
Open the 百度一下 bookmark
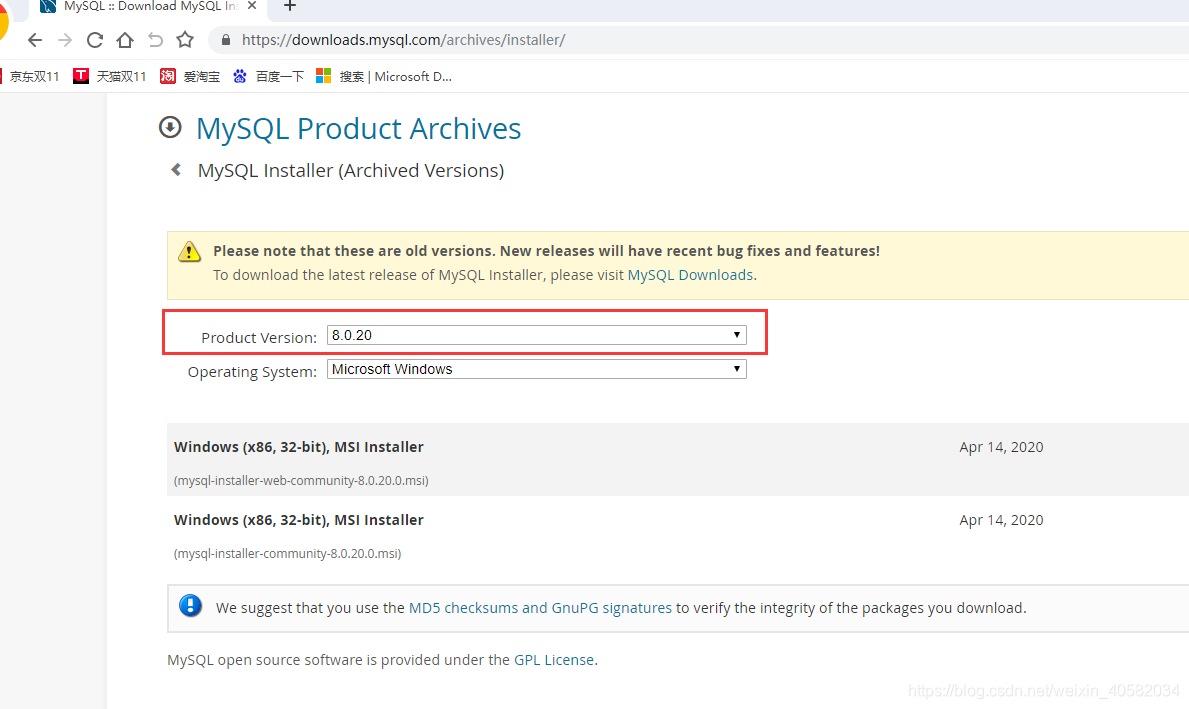coord(268,77)
